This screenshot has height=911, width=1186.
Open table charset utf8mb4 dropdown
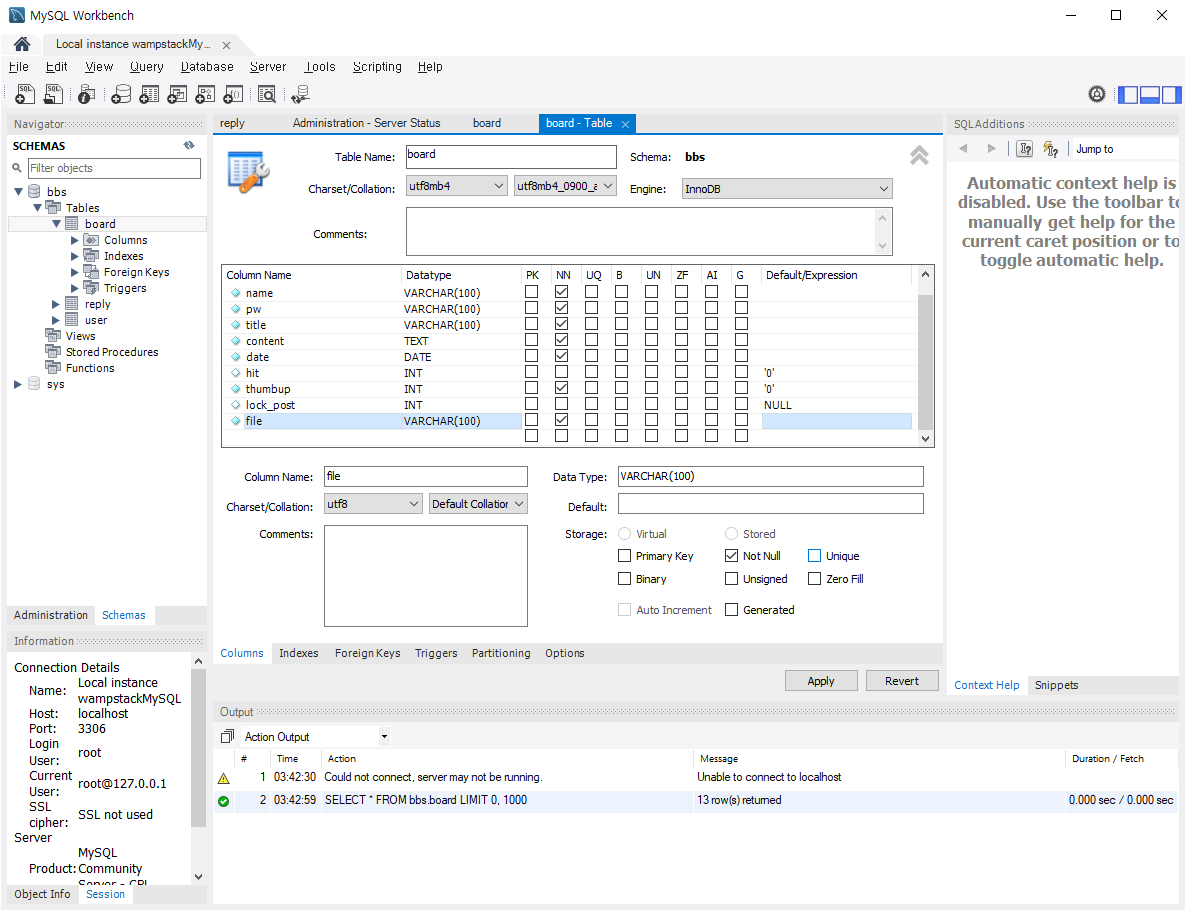[457, 185]
